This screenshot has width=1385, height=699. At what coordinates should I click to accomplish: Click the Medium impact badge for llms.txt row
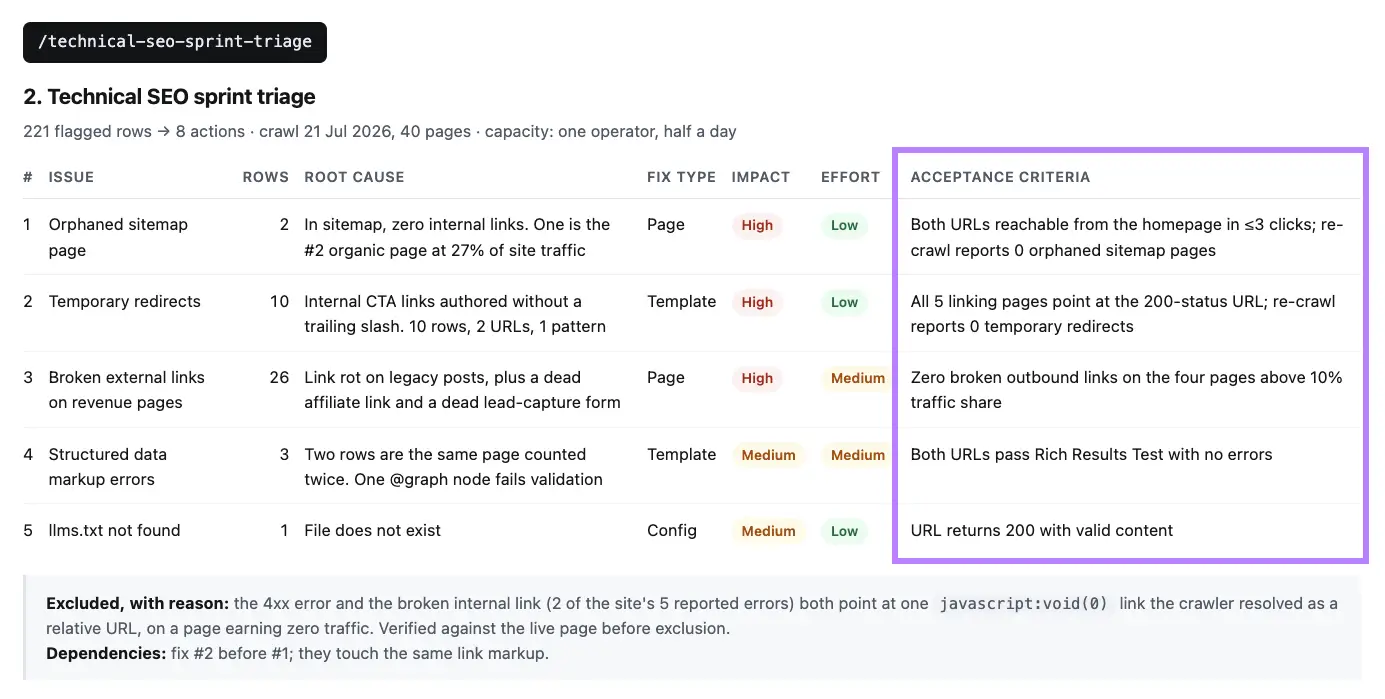click(768, 531)
